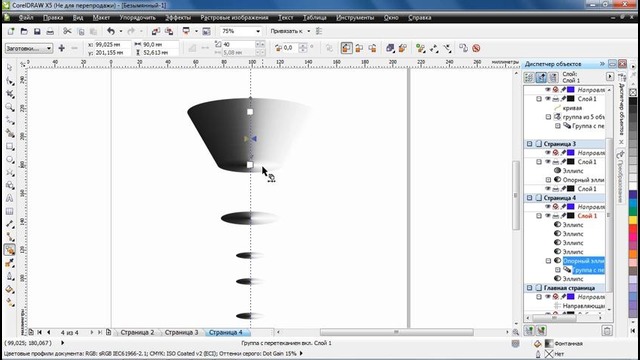
Task: Enable counterclockwise blend mode
Action: point(372,48)
